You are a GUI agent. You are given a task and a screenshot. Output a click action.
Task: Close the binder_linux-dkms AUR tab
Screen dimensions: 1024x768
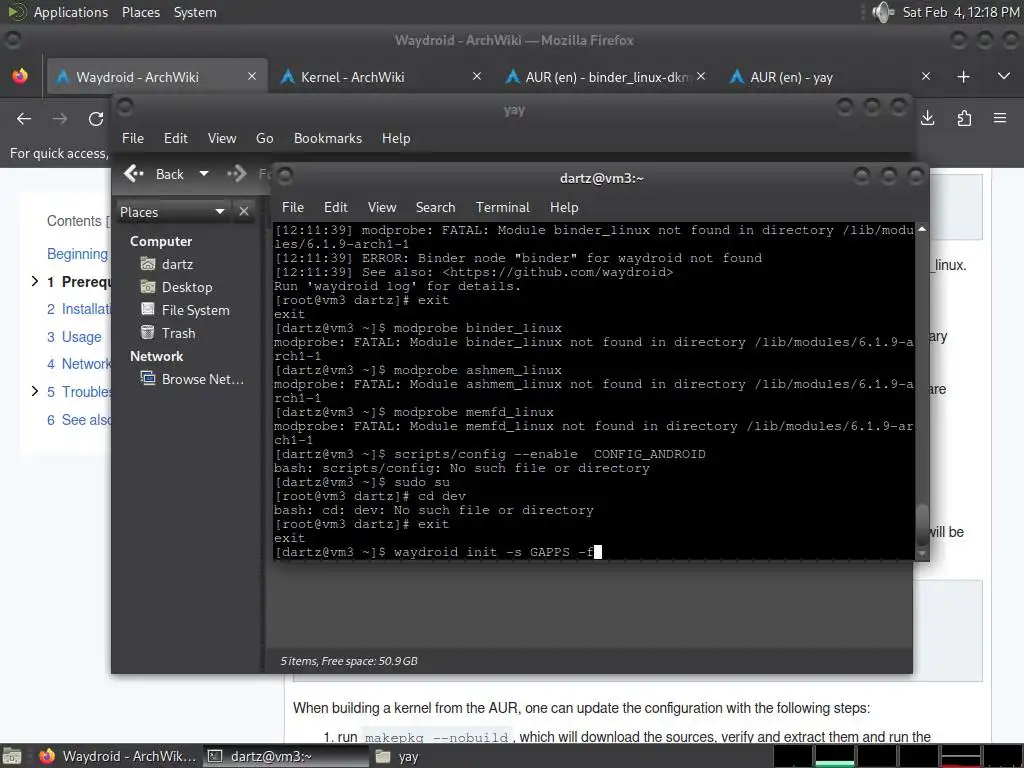coord(701,76)
